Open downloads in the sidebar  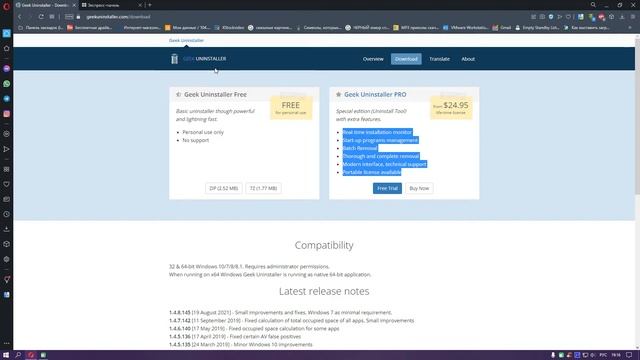(7, 229)
